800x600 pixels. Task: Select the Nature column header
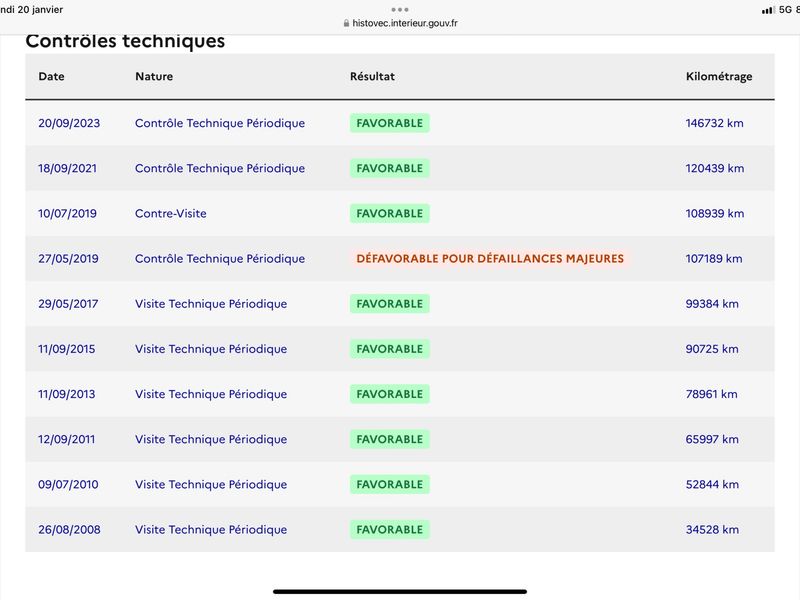coord(154,77)
